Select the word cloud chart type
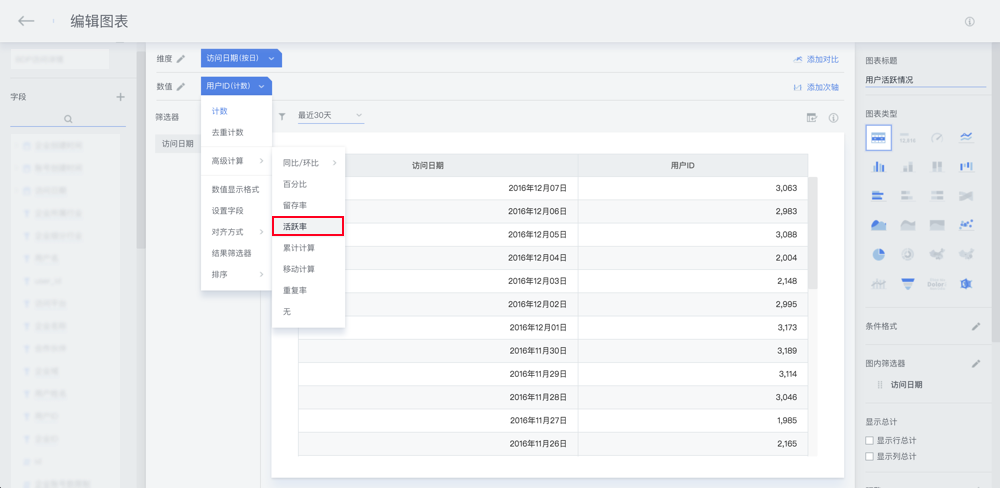This screenshot has height=488, width=1000. (x=936, y=283)
